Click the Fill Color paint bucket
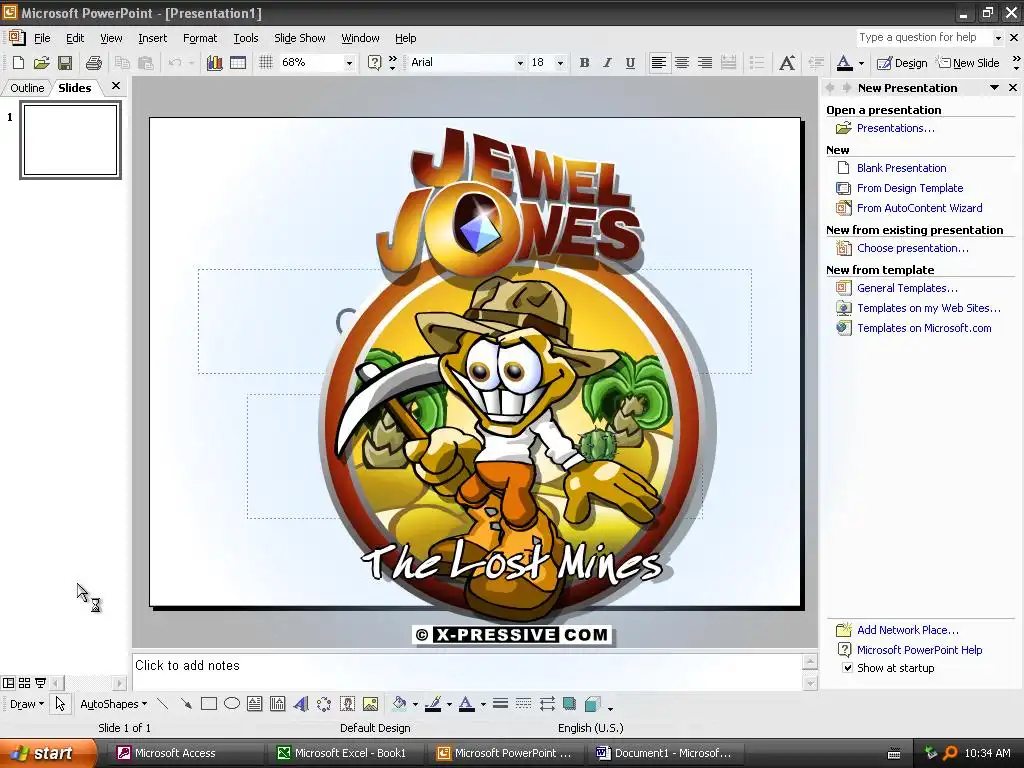 pyautogui.click(x=399, y=704)
